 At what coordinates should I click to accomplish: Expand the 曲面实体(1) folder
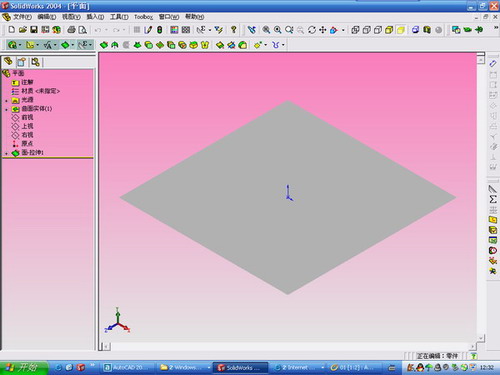click(x=6, y=109)
